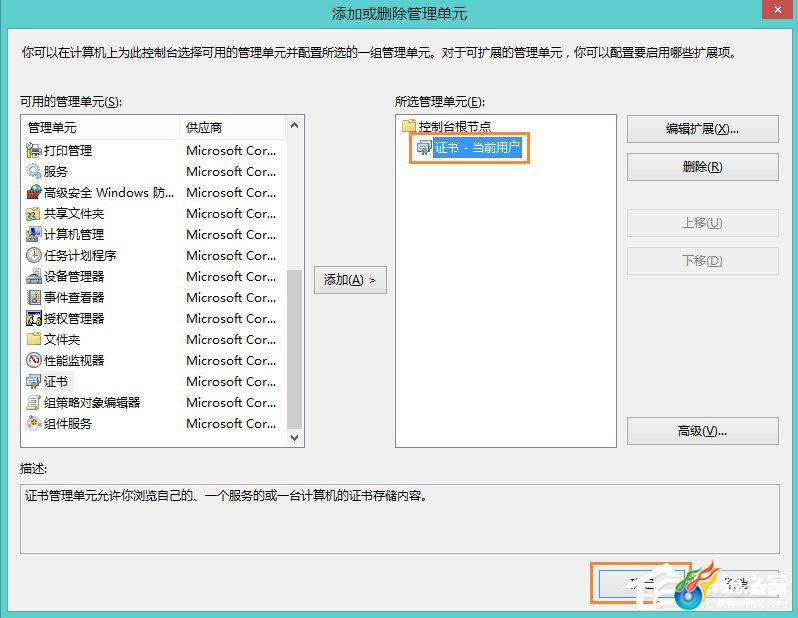
Task: Click the 证书 - 当前用户 certificate icon
Action: (x=424, y=148)
